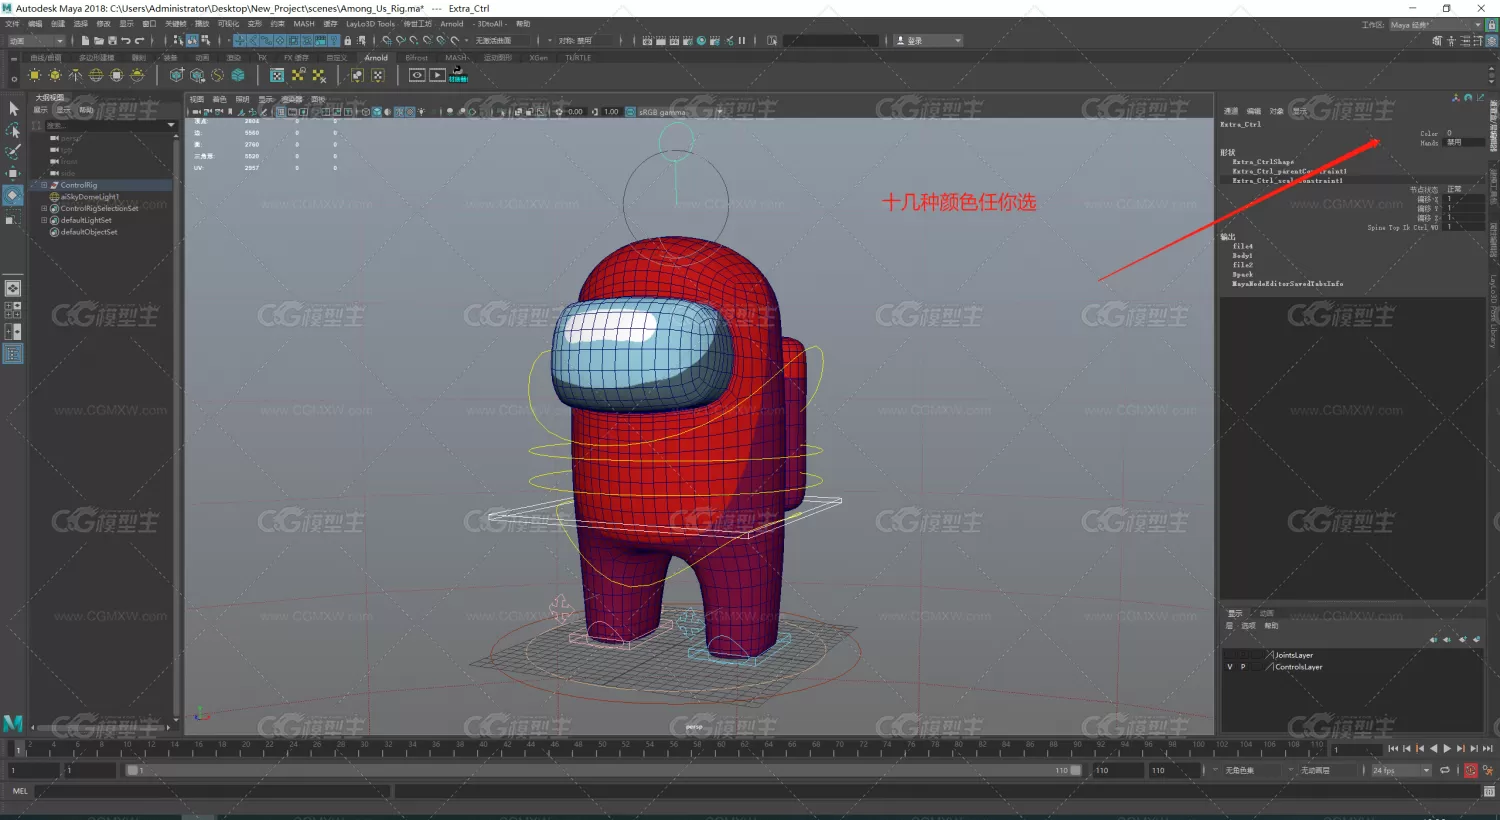The image size is (1500, 820).
Task: Start Arnold render play icon on shelf
Action: pyautogui.click(x=437, y=75)
